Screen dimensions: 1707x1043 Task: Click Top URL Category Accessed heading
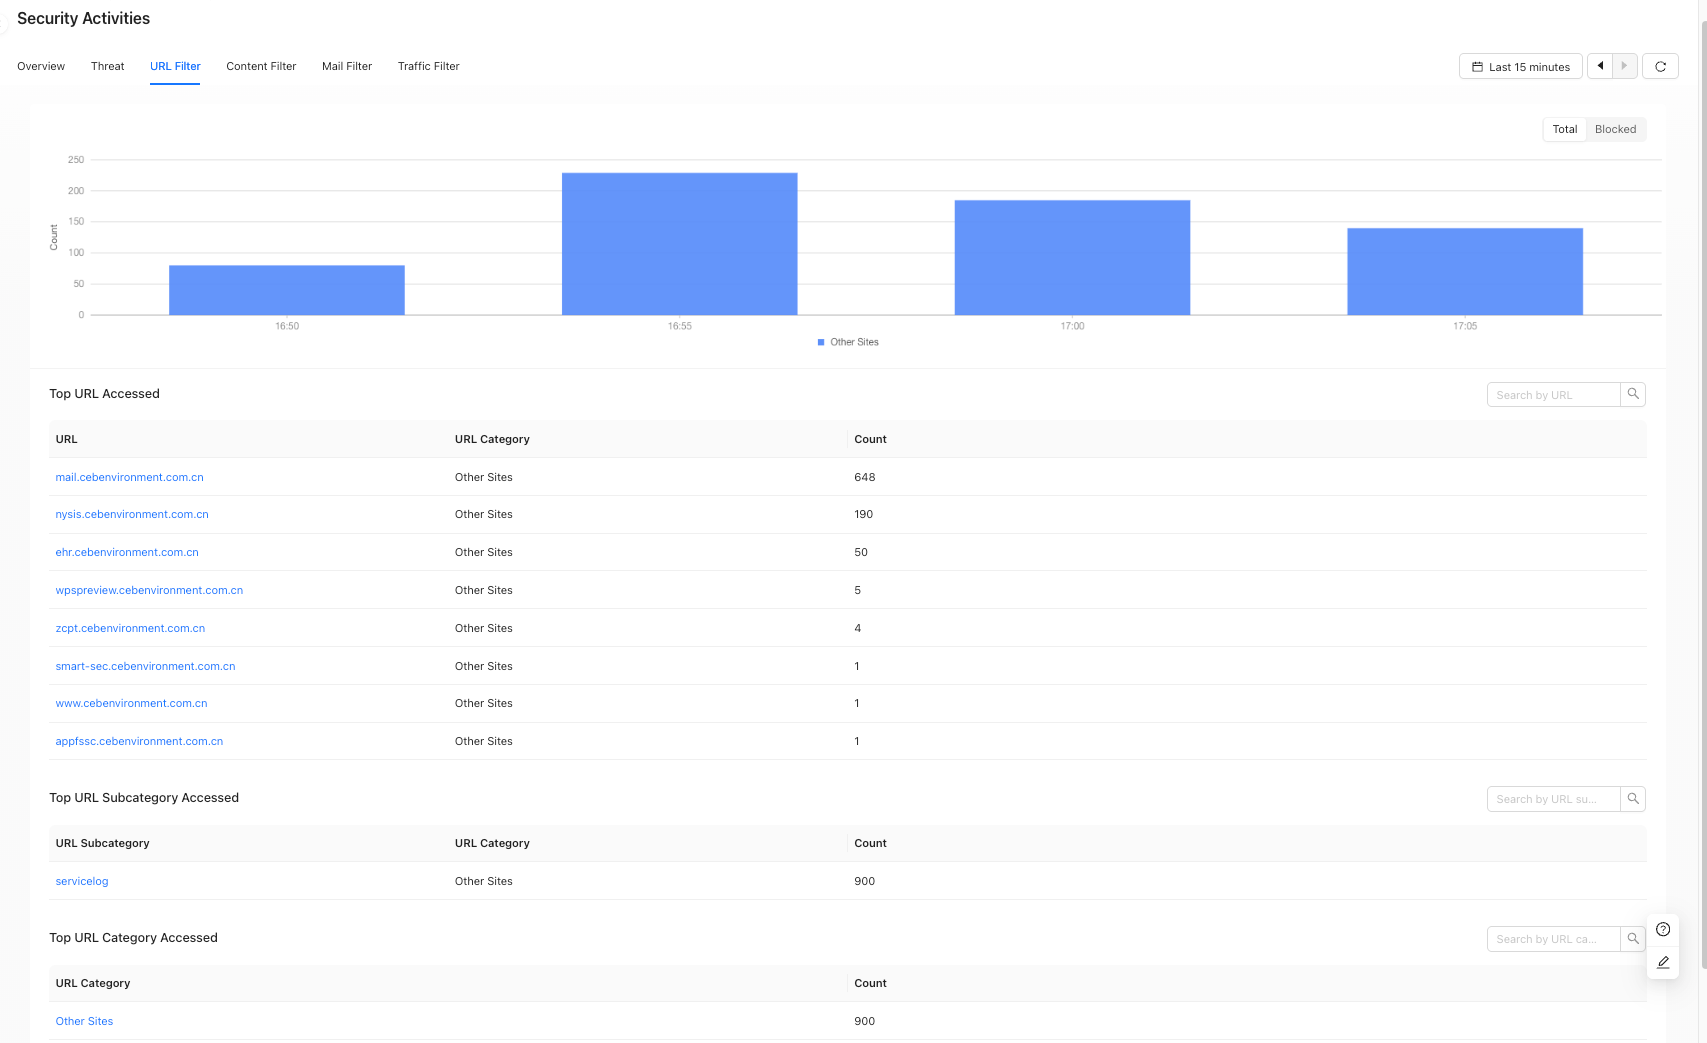tap(133, 937)
